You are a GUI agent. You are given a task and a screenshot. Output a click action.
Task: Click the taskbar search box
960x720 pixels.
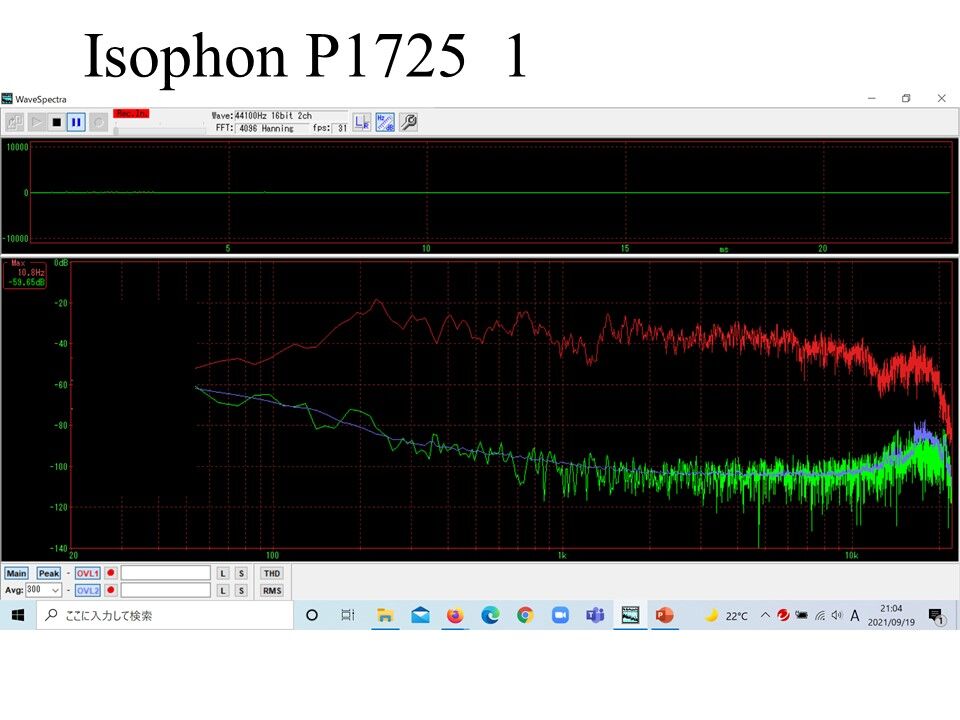click(x=165, y=615)
